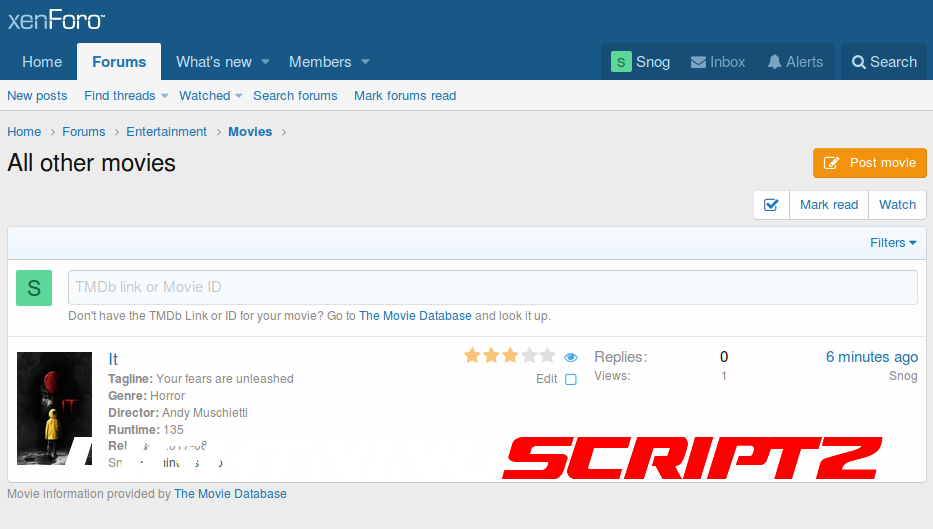Switch to the Forums tab
The image size is (933, 529).
(119, 62)
